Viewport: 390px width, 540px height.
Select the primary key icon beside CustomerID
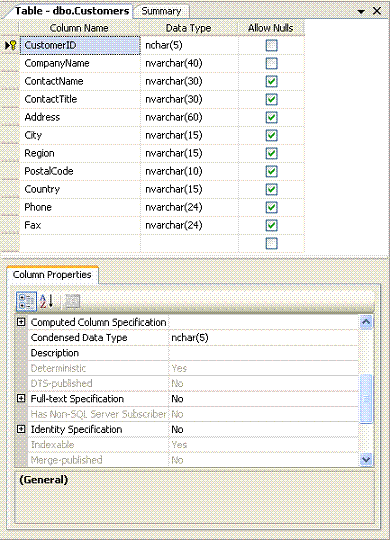[11, 45]
